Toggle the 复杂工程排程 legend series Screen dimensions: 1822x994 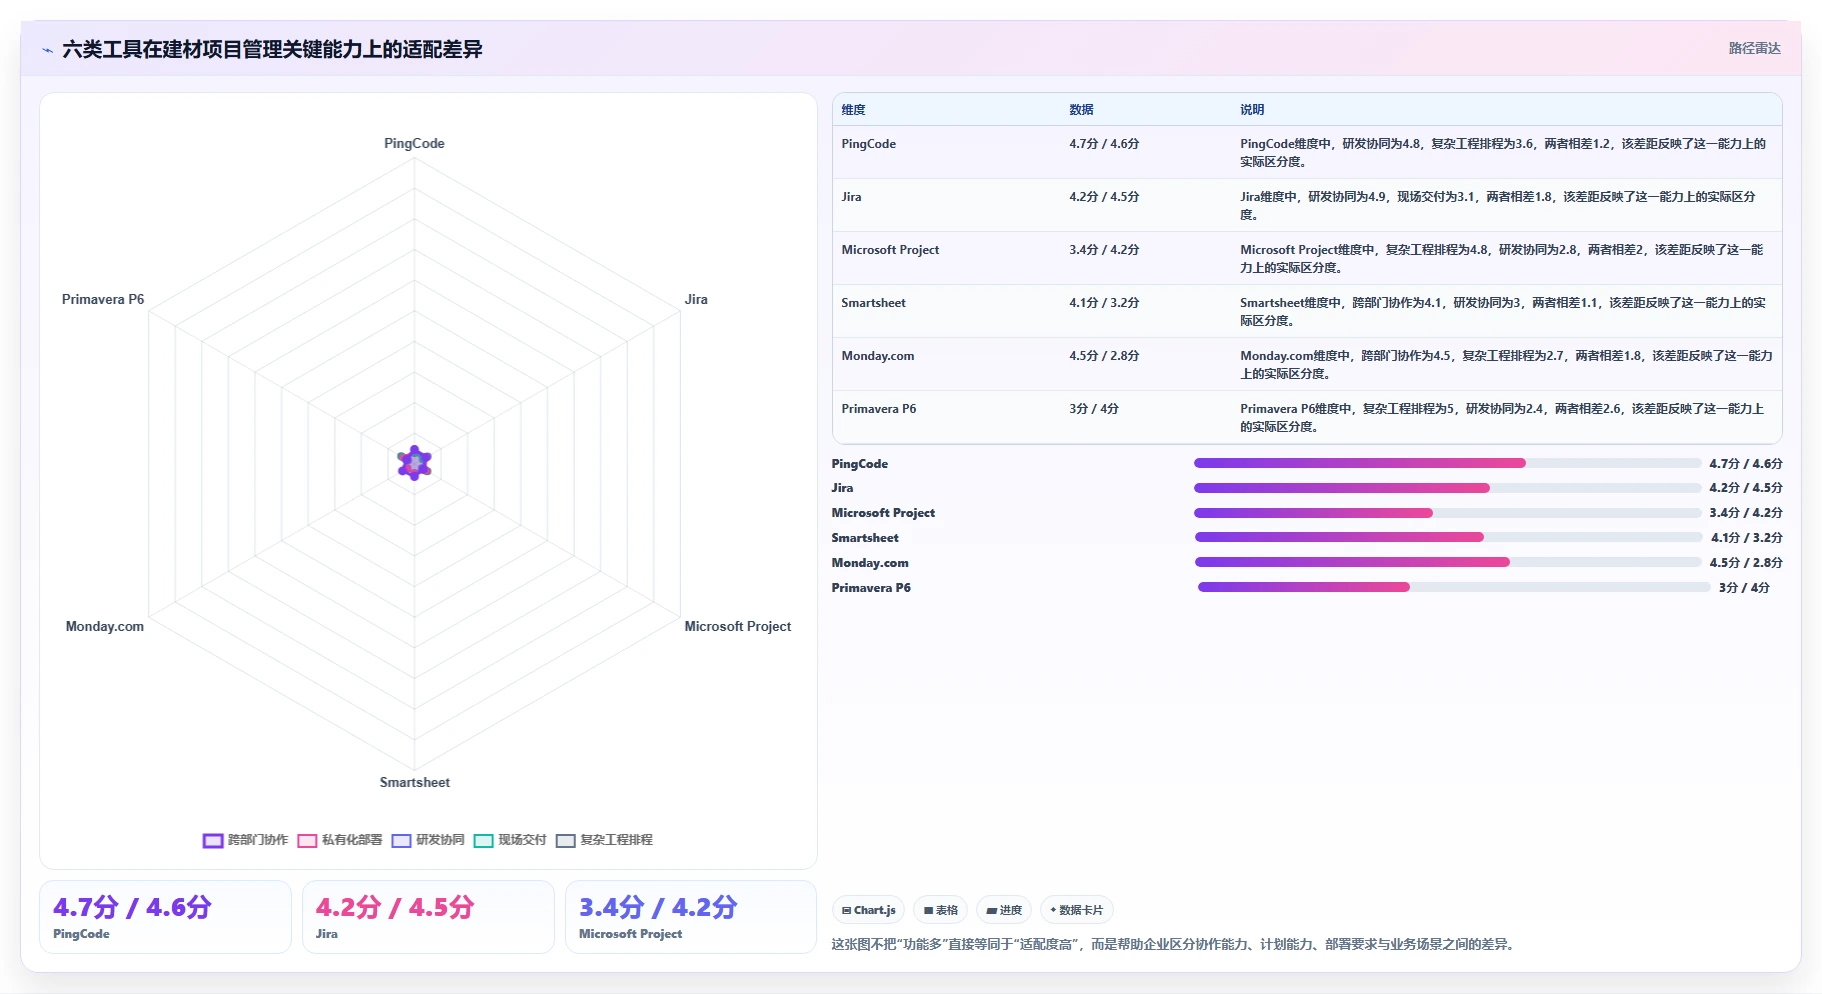pyautogui.click(x=604, y=840)
